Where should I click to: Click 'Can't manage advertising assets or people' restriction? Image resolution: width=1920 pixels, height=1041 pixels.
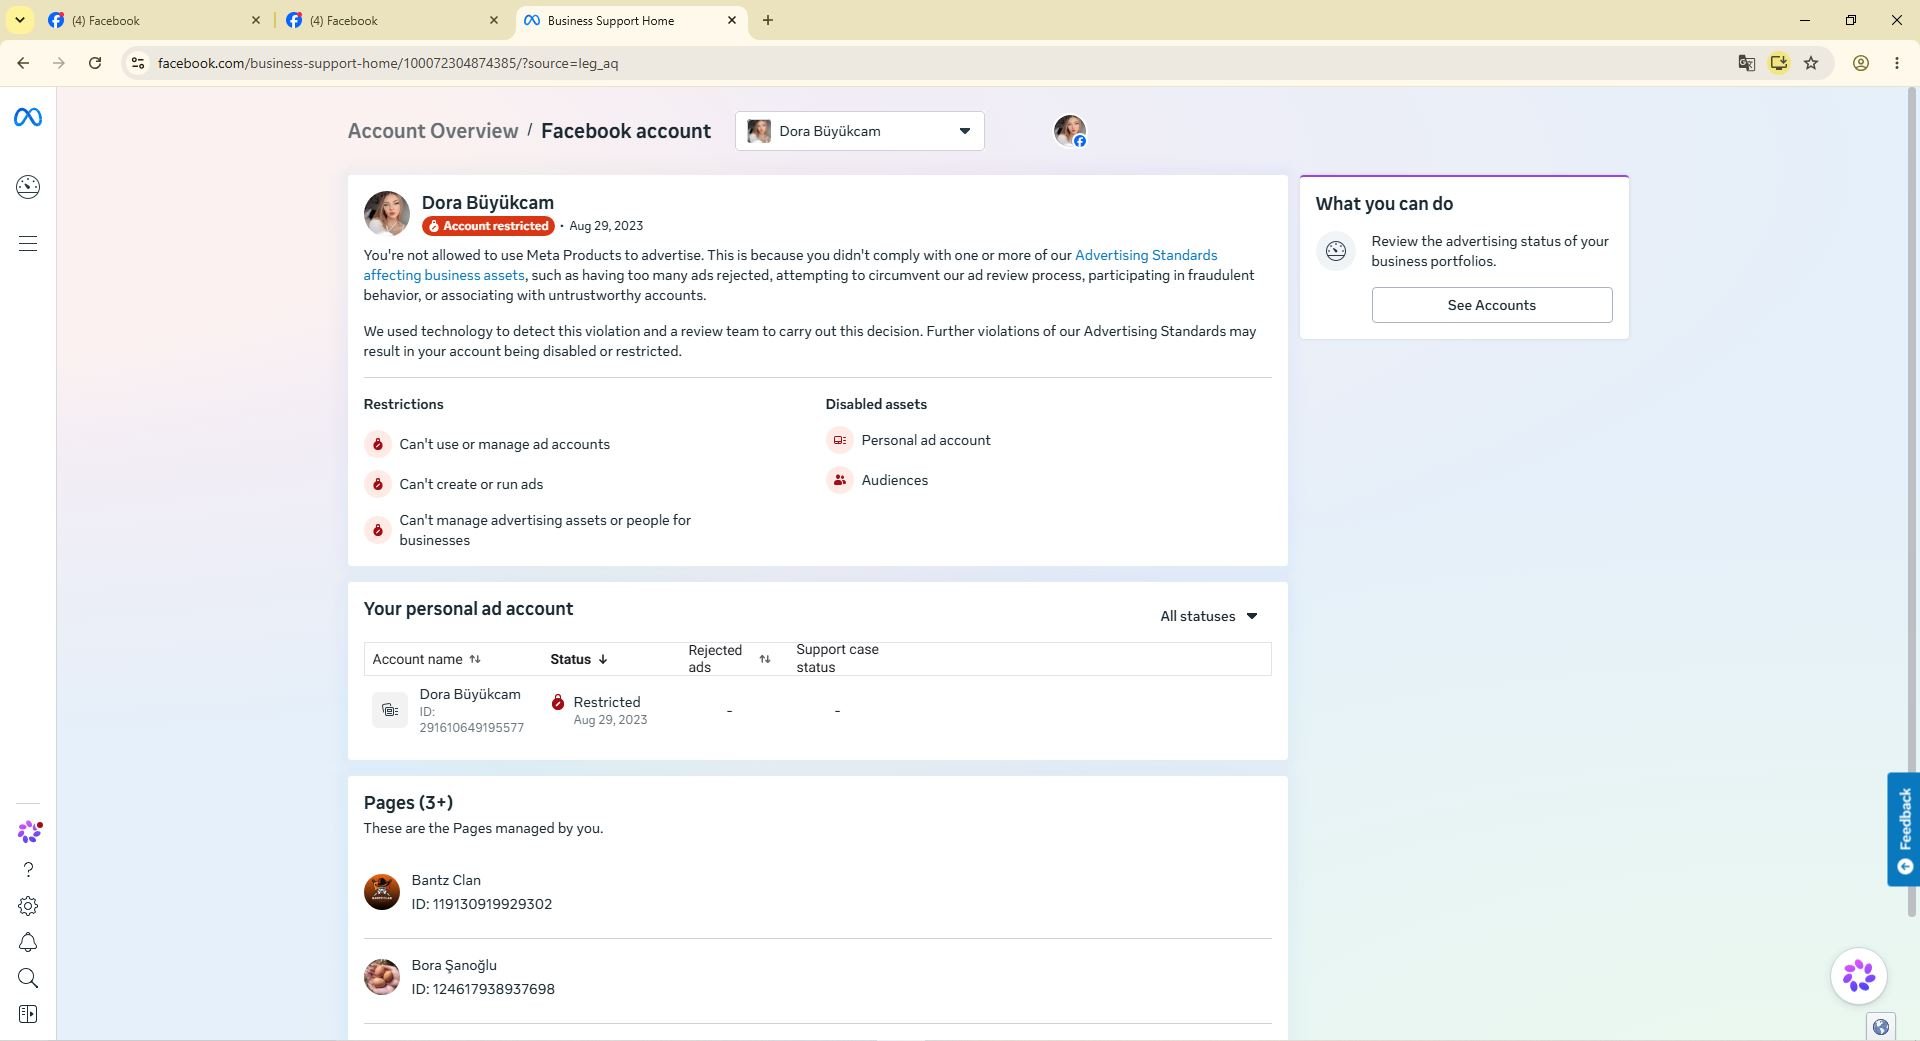(545, 530)
